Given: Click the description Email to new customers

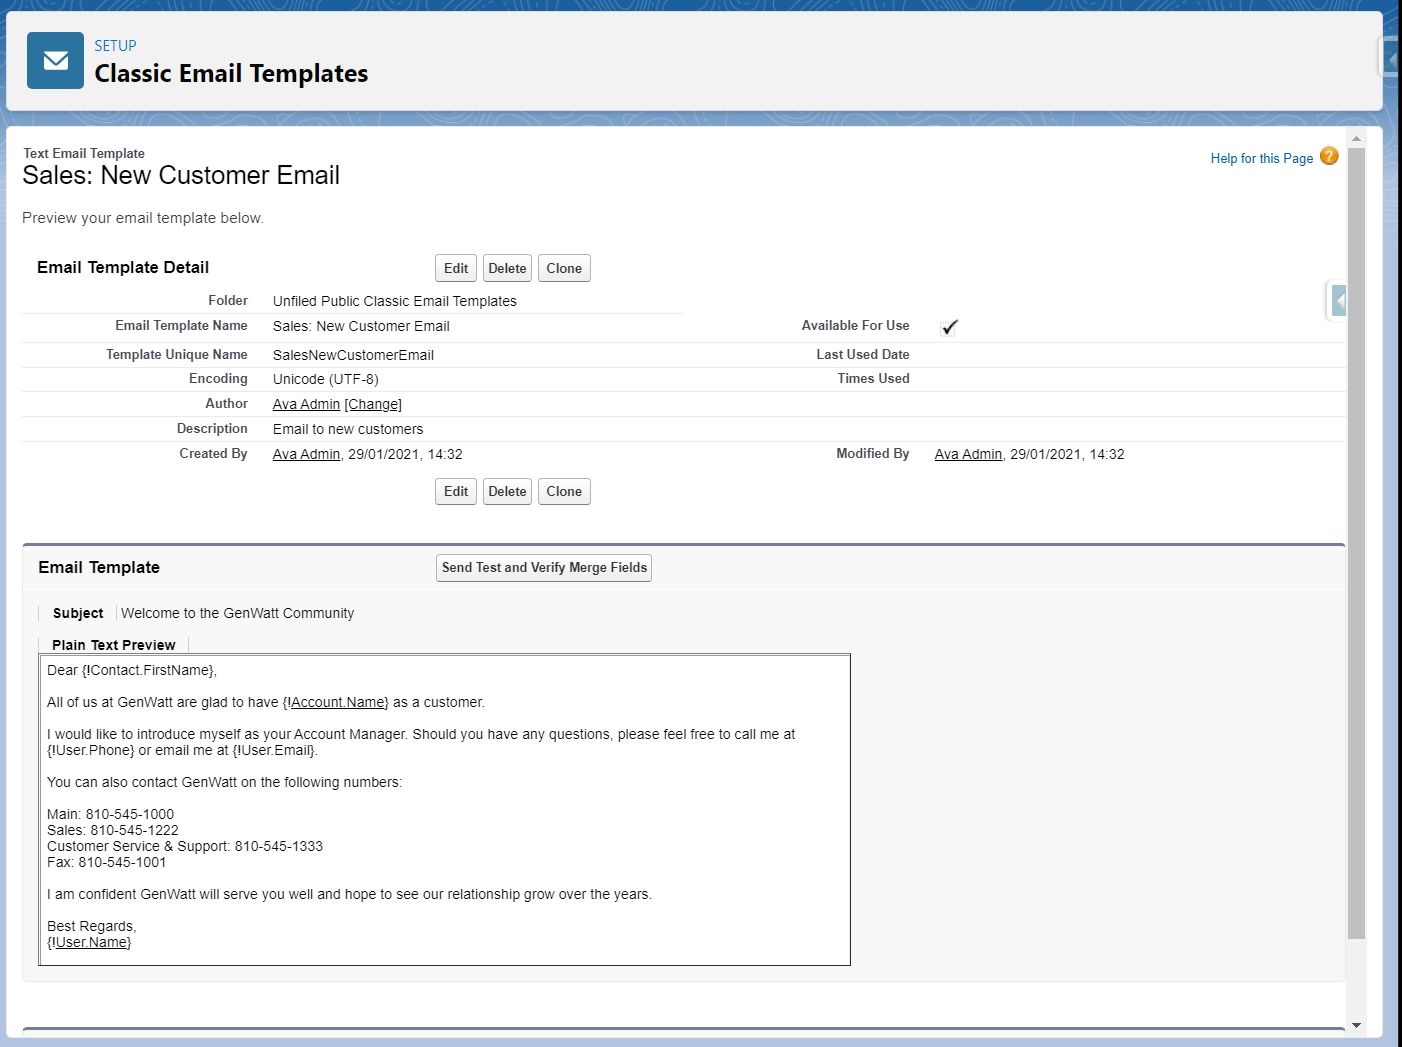Looking at the screenshot, I should pyautogui.click(x=348, y=429).
